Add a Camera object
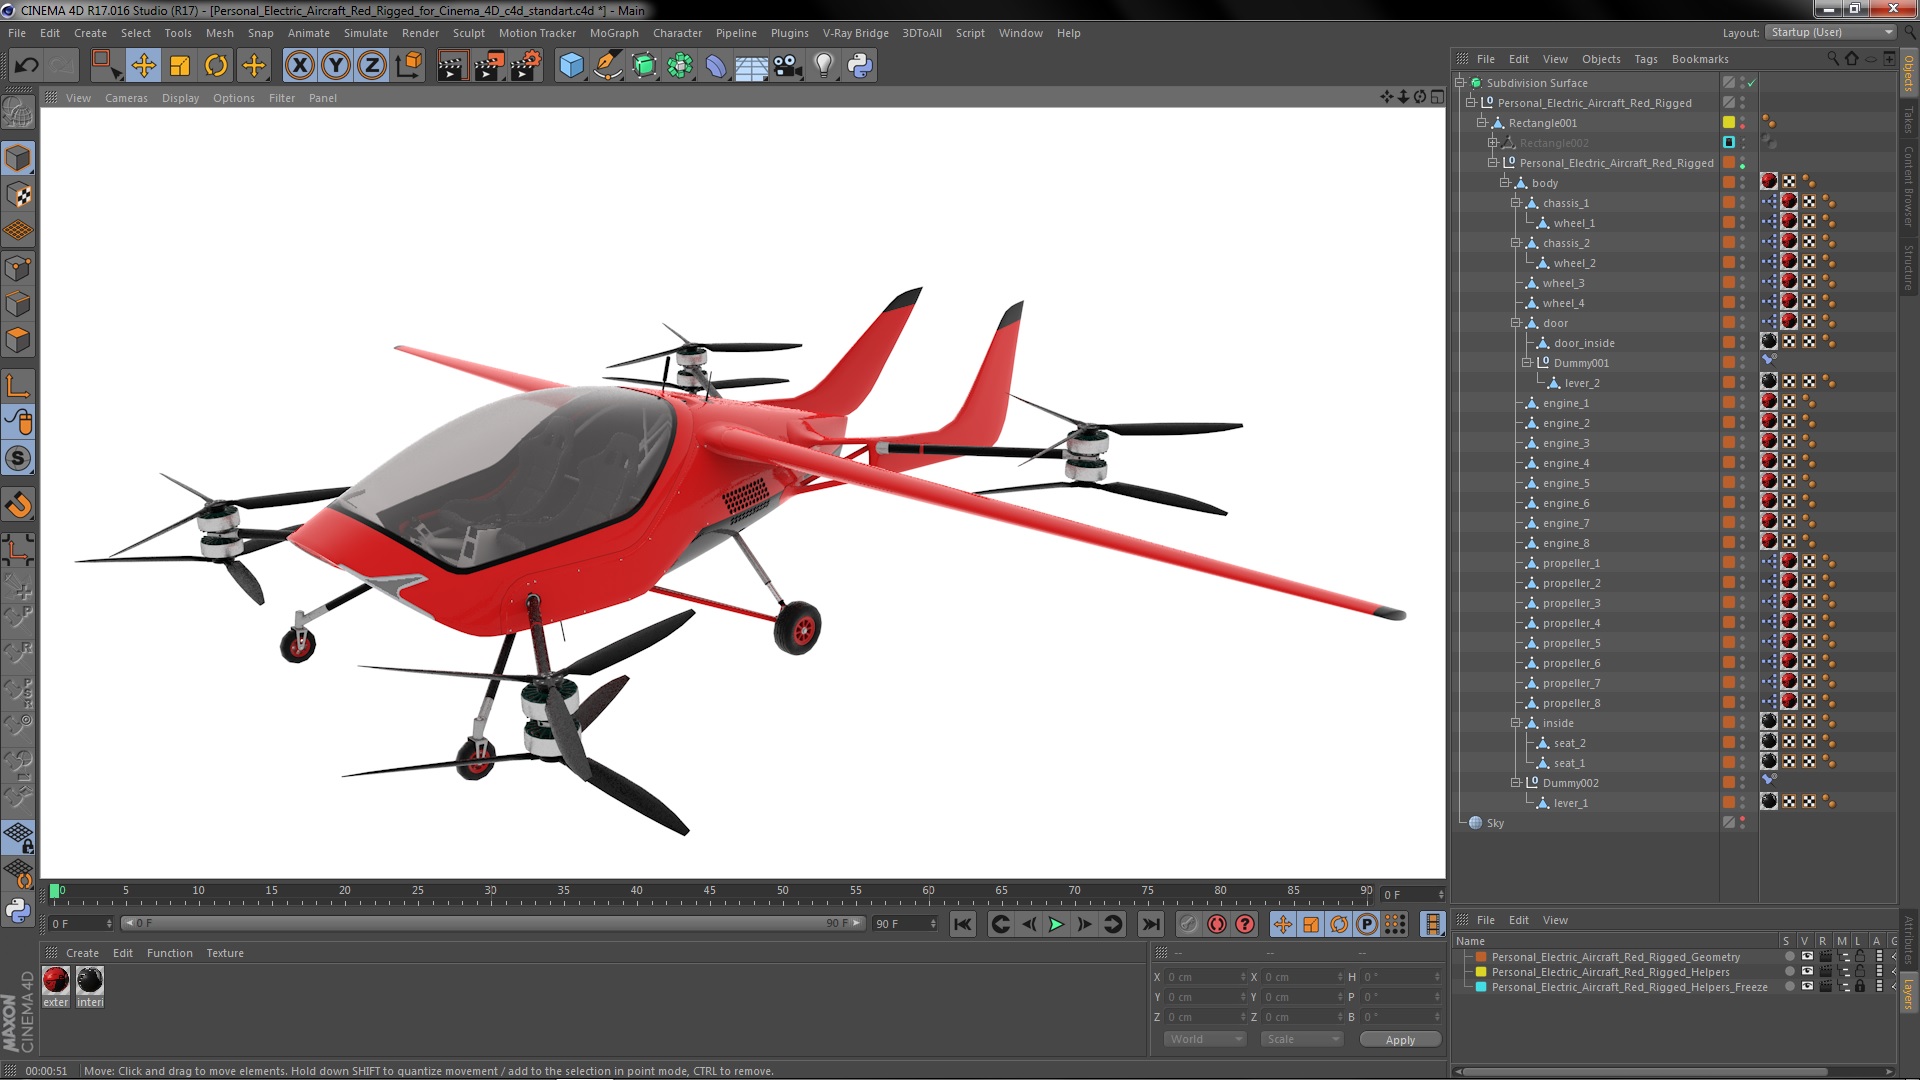 click(788, 66)
